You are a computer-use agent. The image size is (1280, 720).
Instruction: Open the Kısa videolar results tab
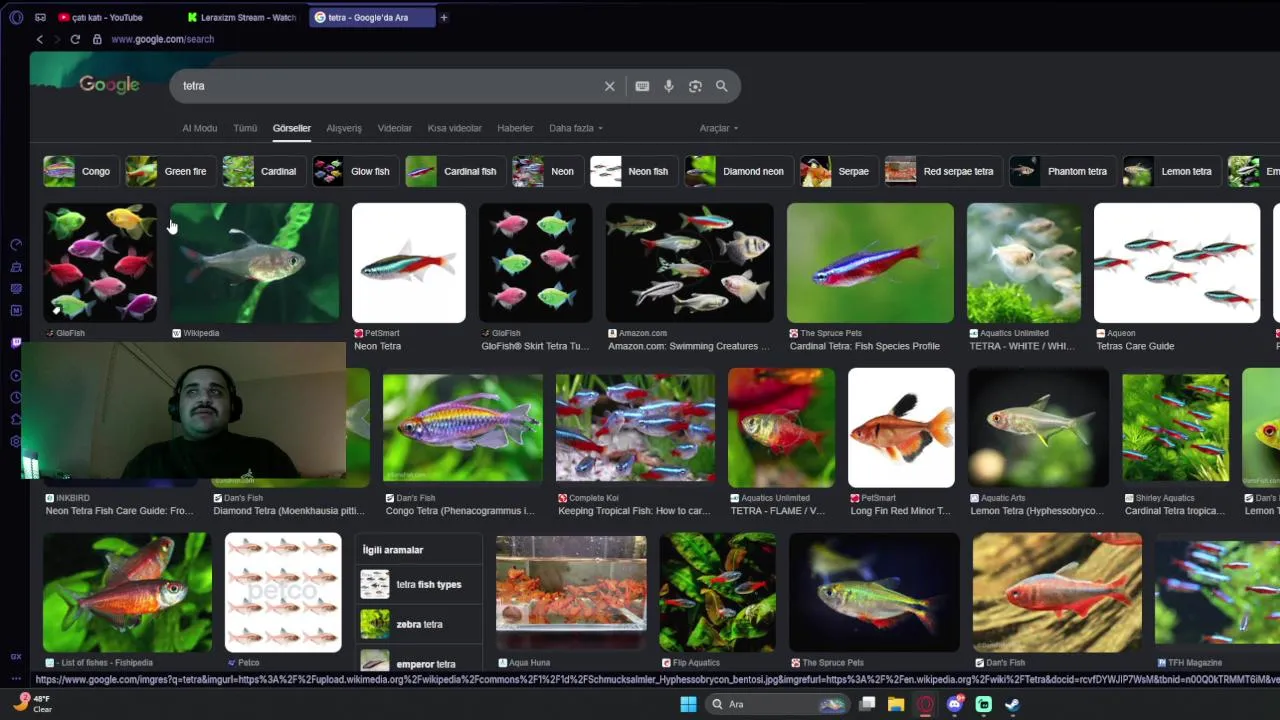[454, 128]
